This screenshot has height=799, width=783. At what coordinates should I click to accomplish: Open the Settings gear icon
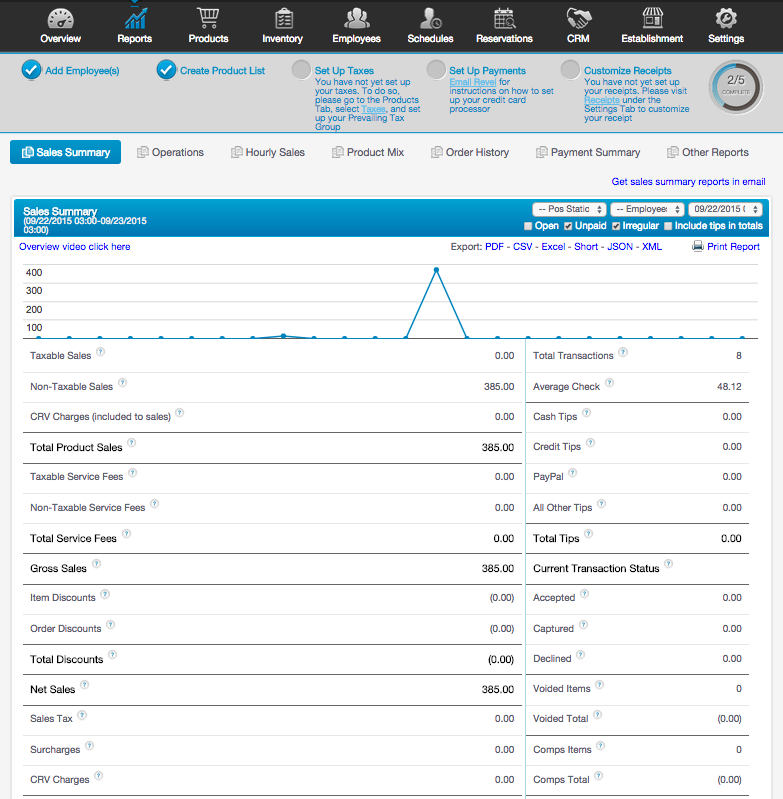[x=726, y=19]
